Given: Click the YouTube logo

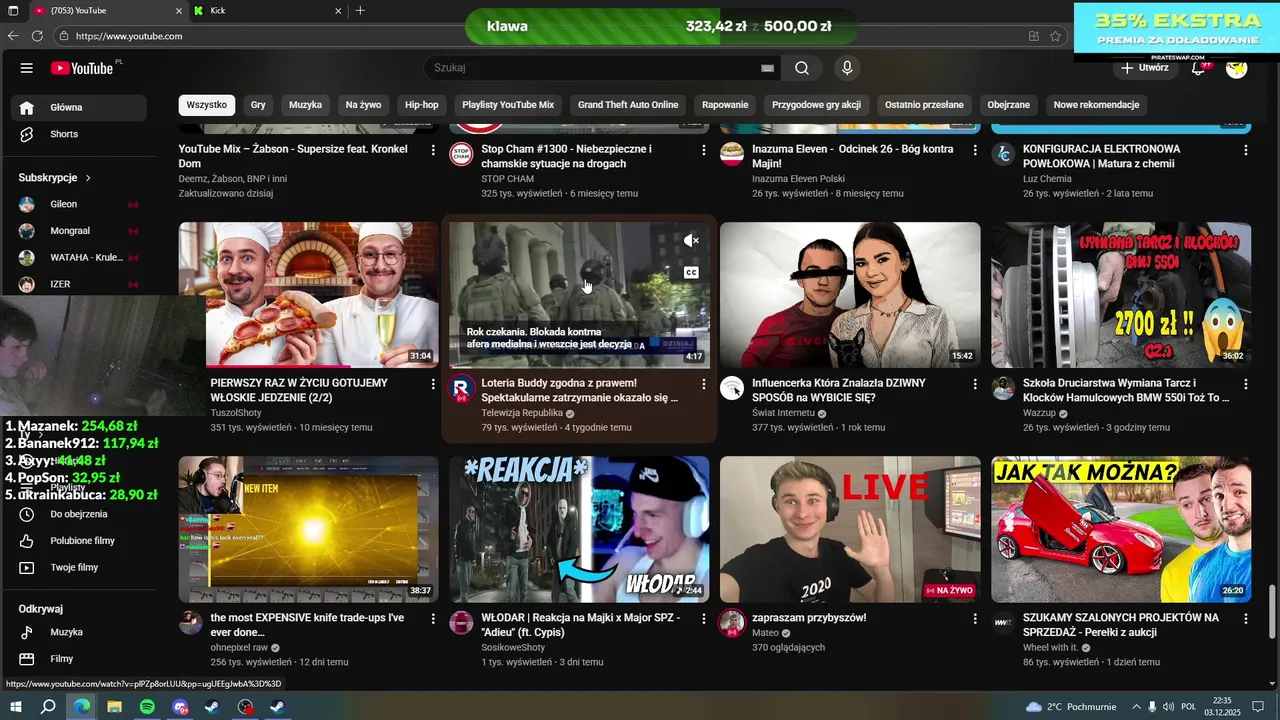Looking at the screenshot, I should pos(84,68).
